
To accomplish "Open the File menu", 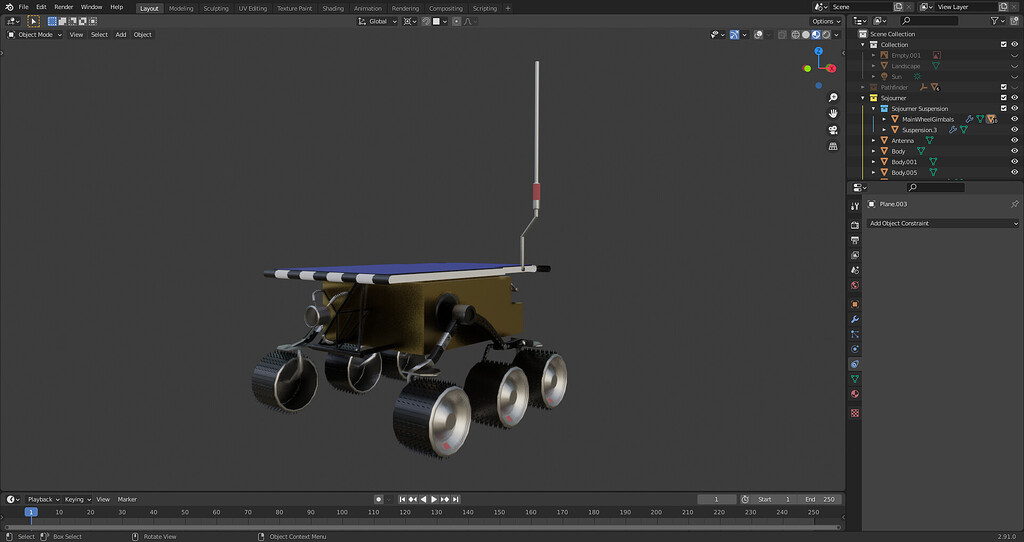I will tap(24, 7).
